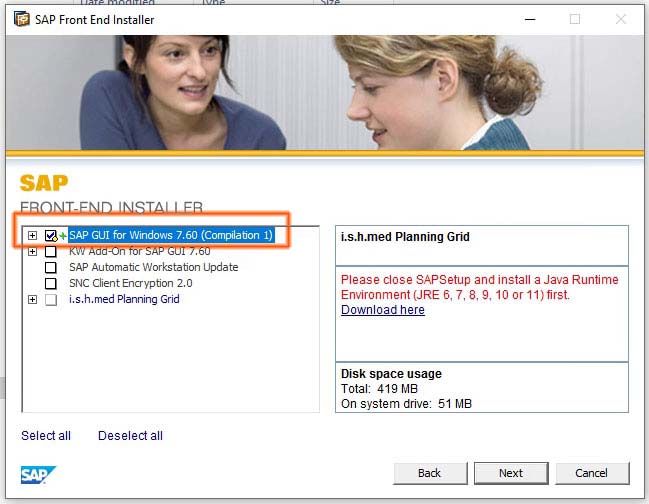Click the On system drive 51 MB text

406,404
